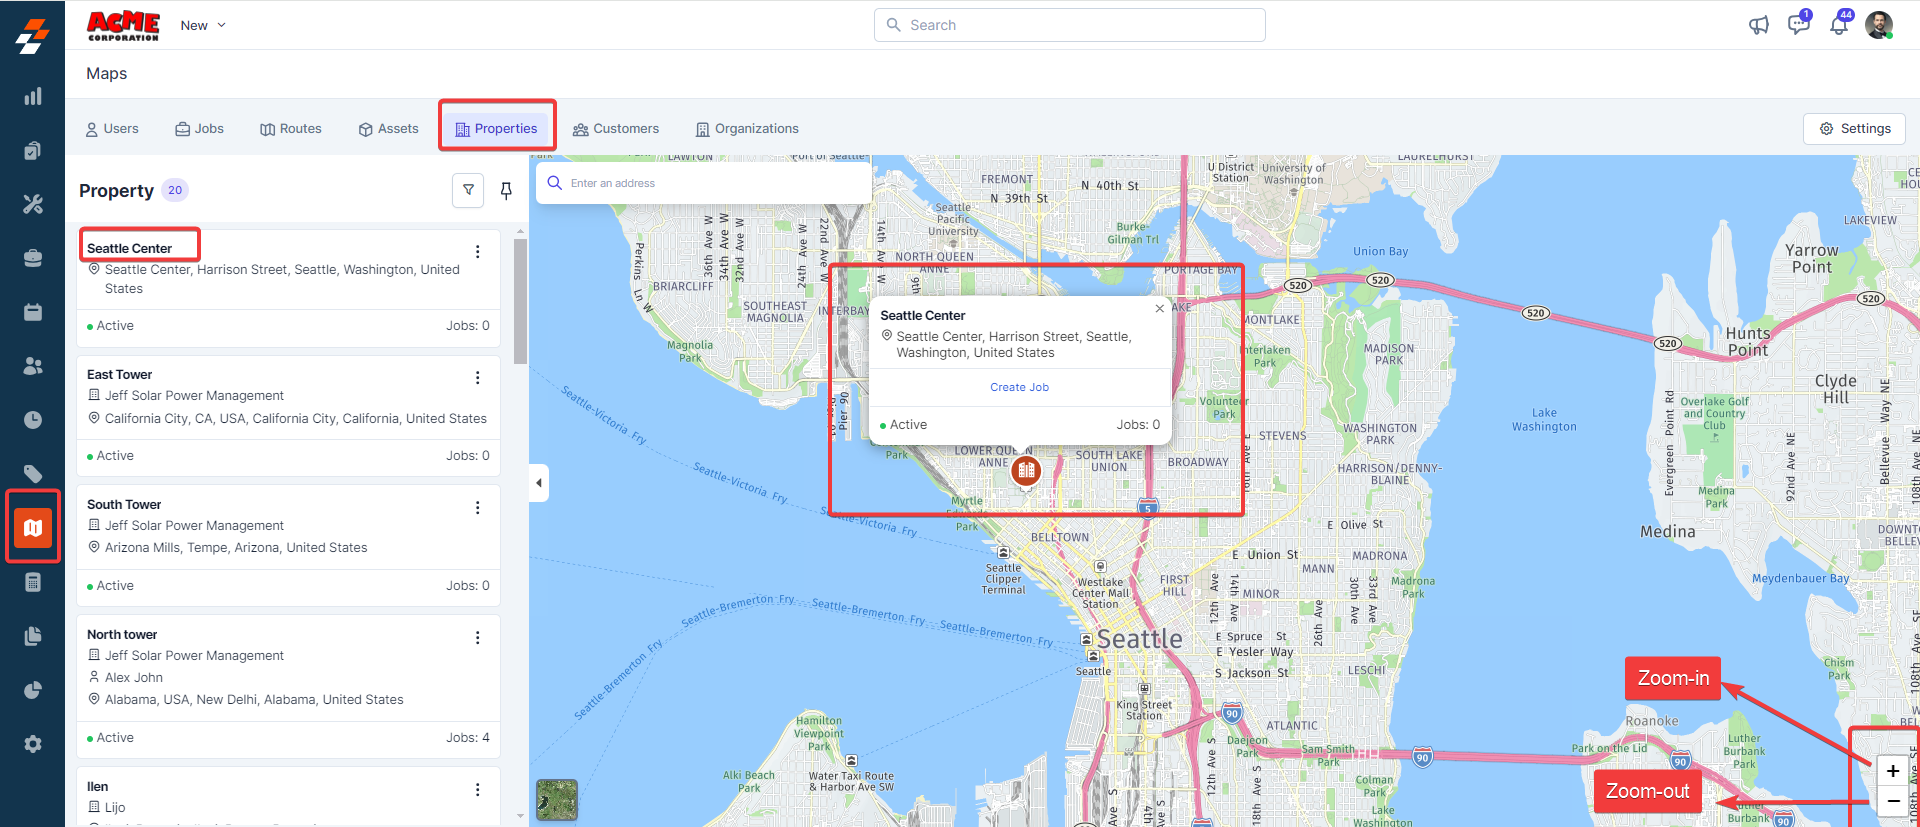Click the wrench and screwdriver sidebar icon
This screenshot has height=827, width=1920.
tap(33, 204)
